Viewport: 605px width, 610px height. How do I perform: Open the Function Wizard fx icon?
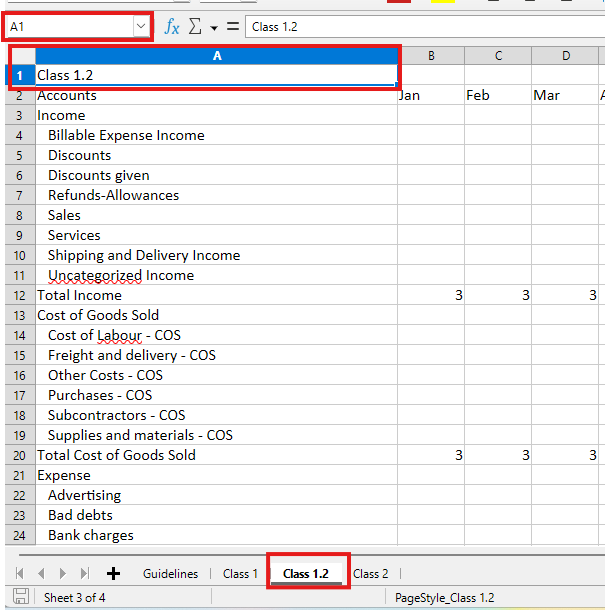click(x=172, y=27)
